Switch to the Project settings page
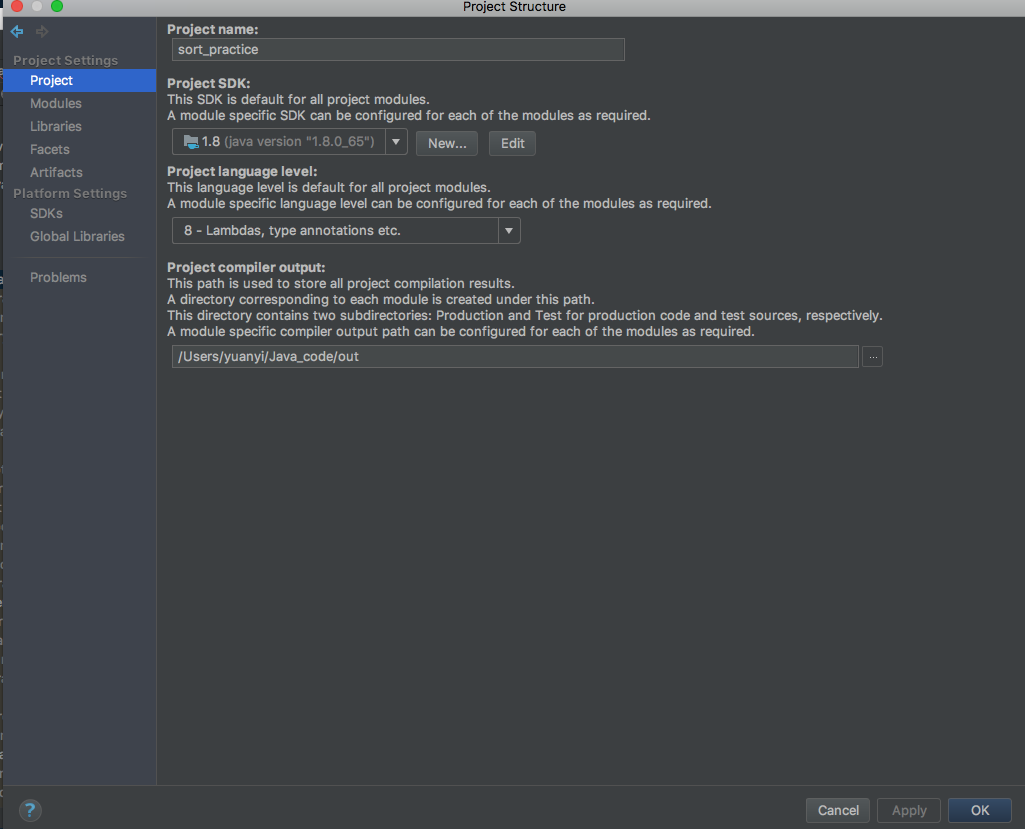 pos(50,80)
